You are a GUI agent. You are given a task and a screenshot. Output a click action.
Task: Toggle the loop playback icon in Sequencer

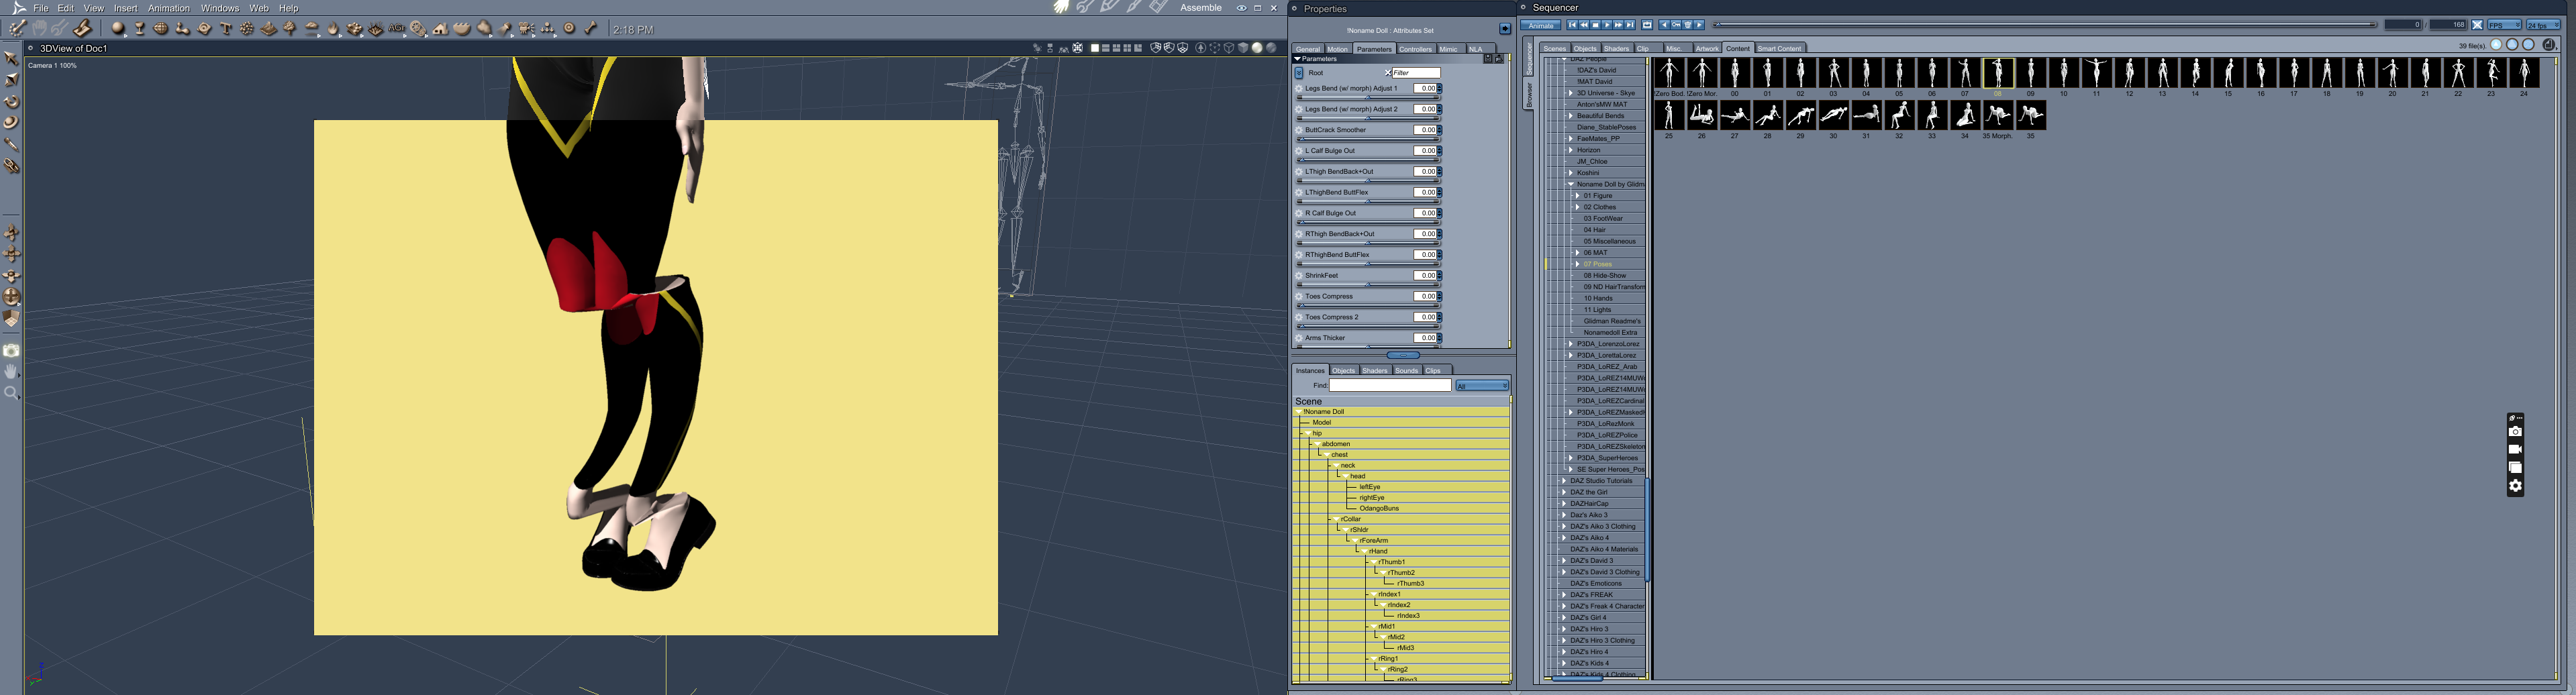[x=1647, y=25]
